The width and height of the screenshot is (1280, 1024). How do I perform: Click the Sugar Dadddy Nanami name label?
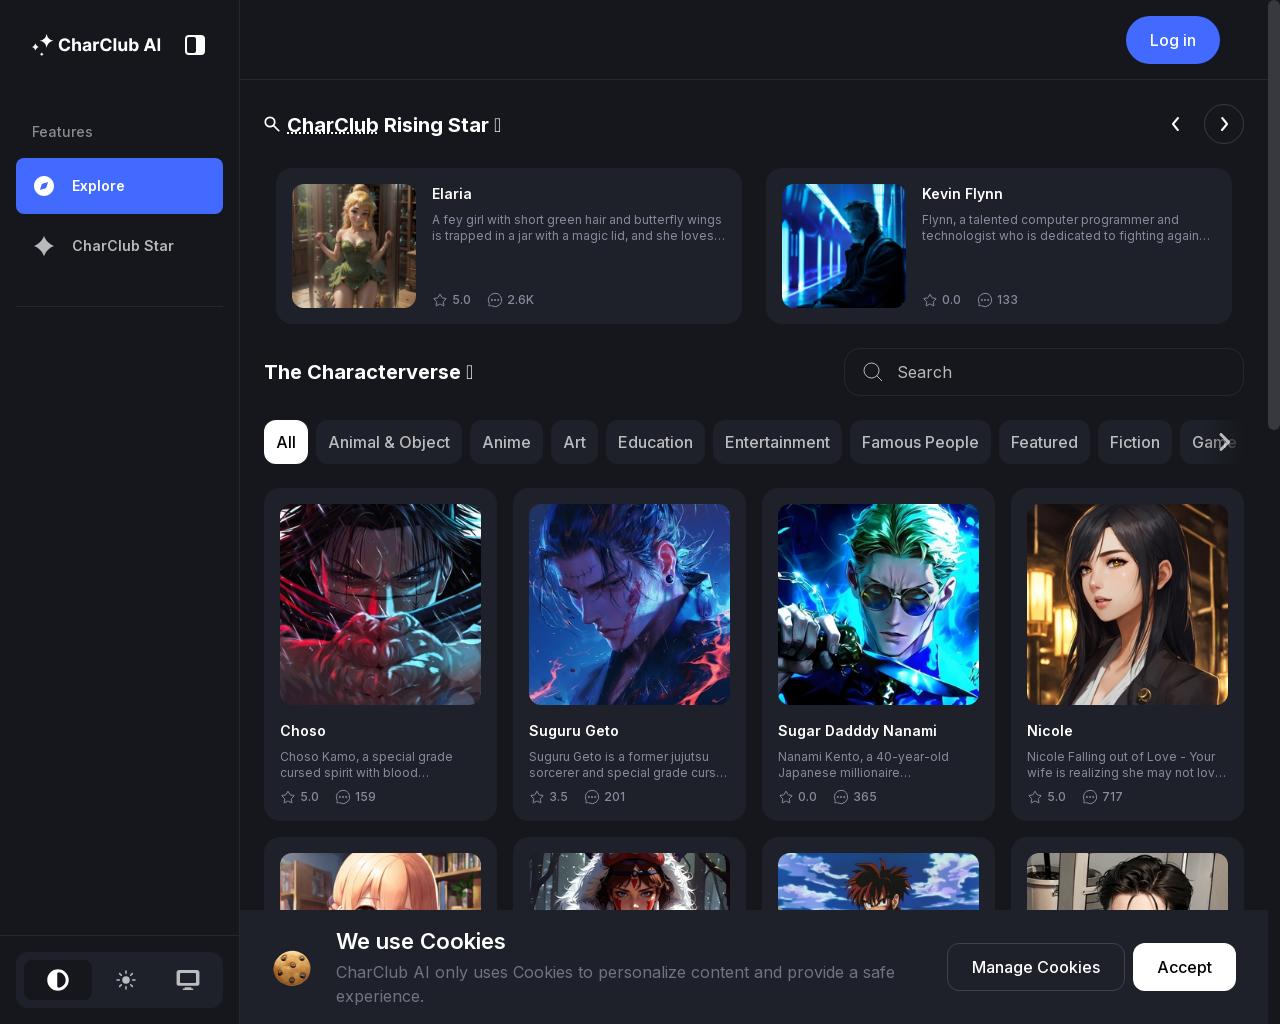pos(857,731)
